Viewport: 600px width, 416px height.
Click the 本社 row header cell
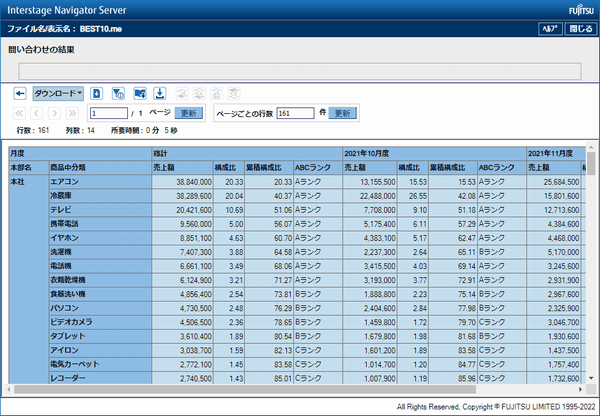(29, 279)
